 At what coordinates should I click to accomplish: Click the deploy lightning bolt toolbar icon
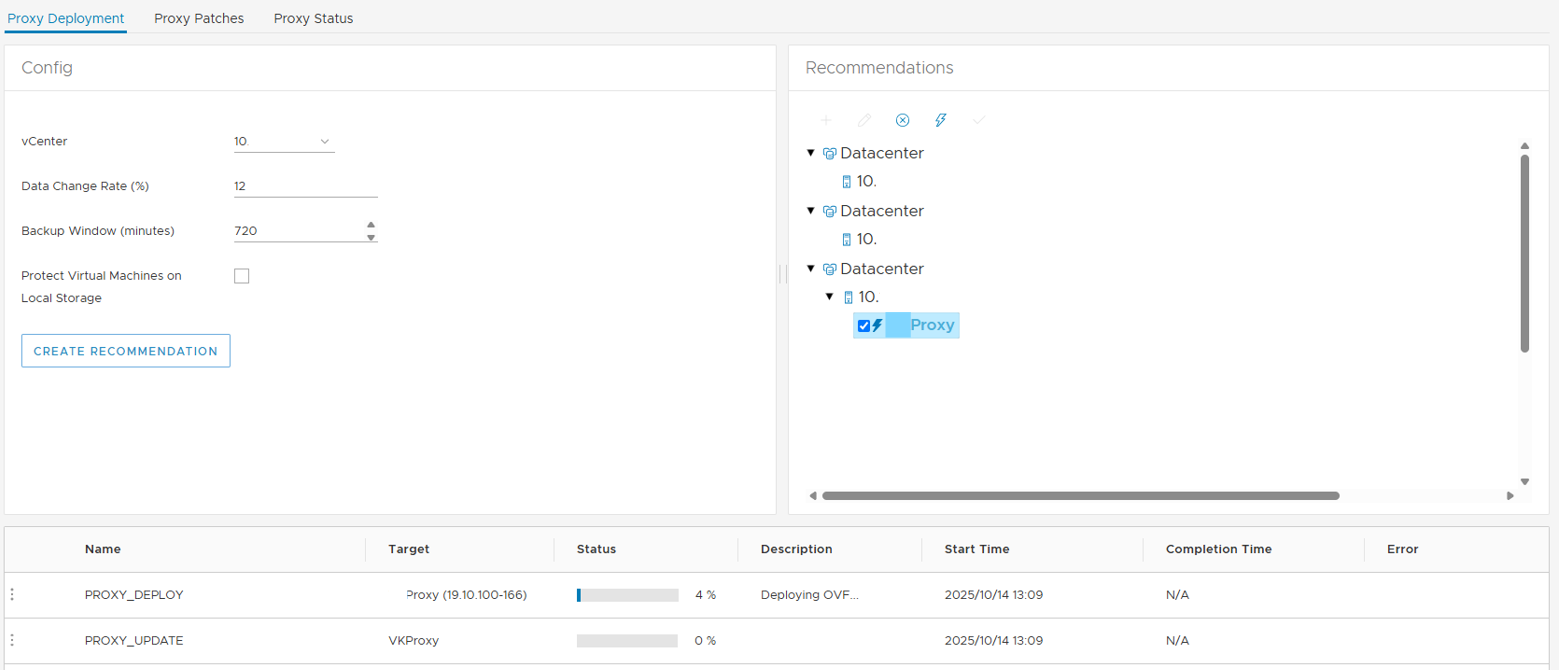[x=940, y=120]
